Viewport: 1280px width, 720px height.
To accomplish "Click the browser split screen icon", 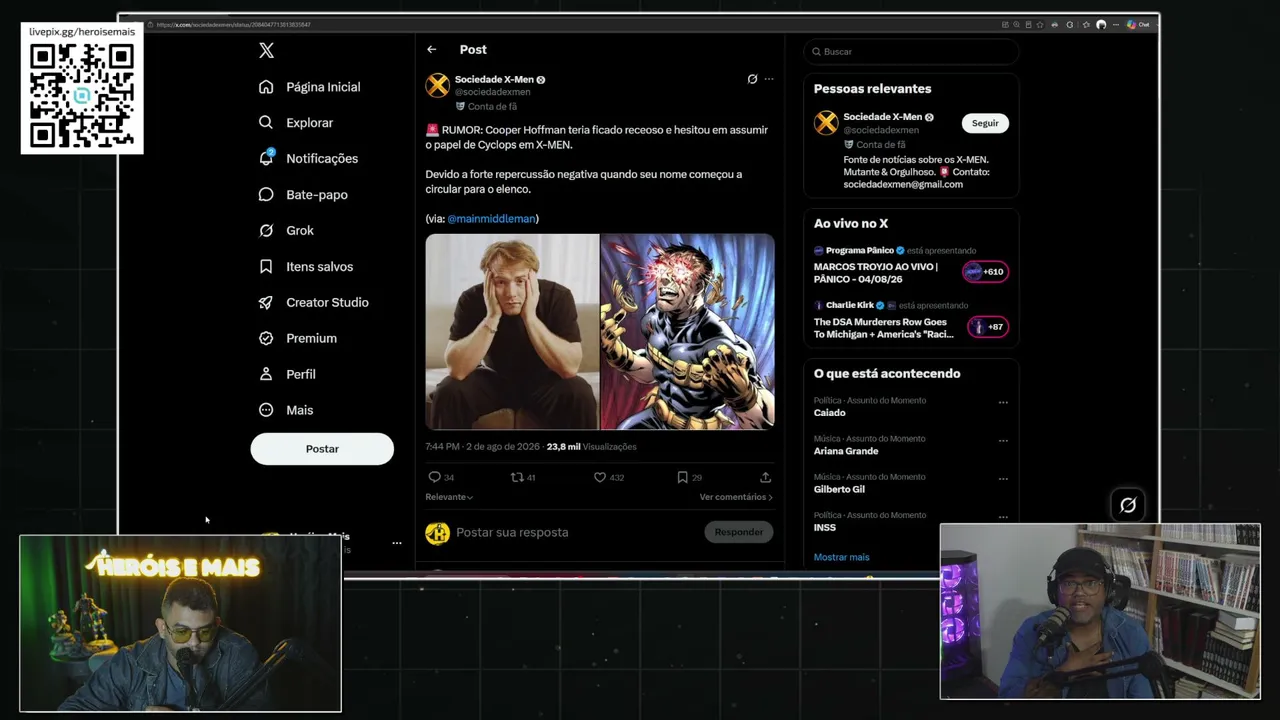I will (1005, 25).
